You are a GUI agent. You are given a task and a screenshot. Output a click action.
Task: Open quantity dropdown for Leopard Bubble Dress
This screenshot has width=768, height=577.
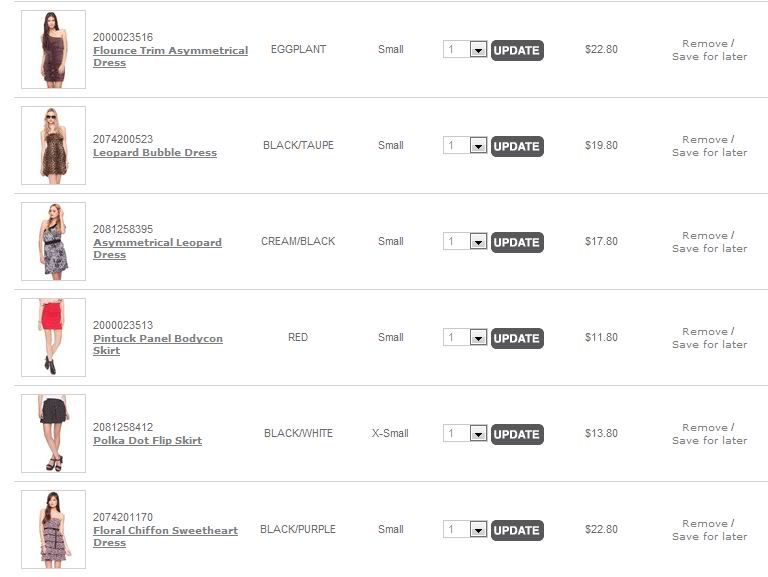pyautogui.click(x=477, y=146)
